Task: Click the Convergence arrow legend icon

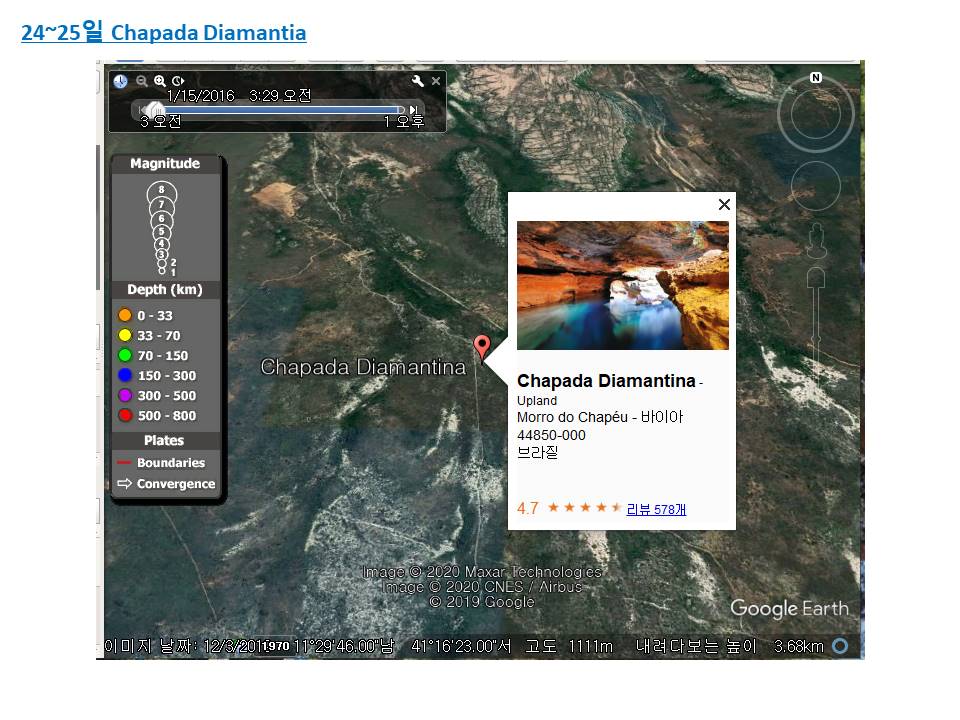Action: pyautogui.click(x=124, y=484)
